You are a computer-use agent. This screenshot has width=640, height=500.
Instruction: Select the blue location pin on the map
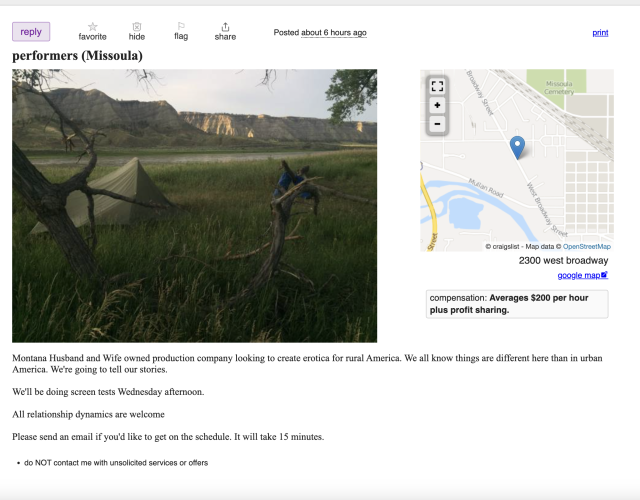(x=517, y=147)
